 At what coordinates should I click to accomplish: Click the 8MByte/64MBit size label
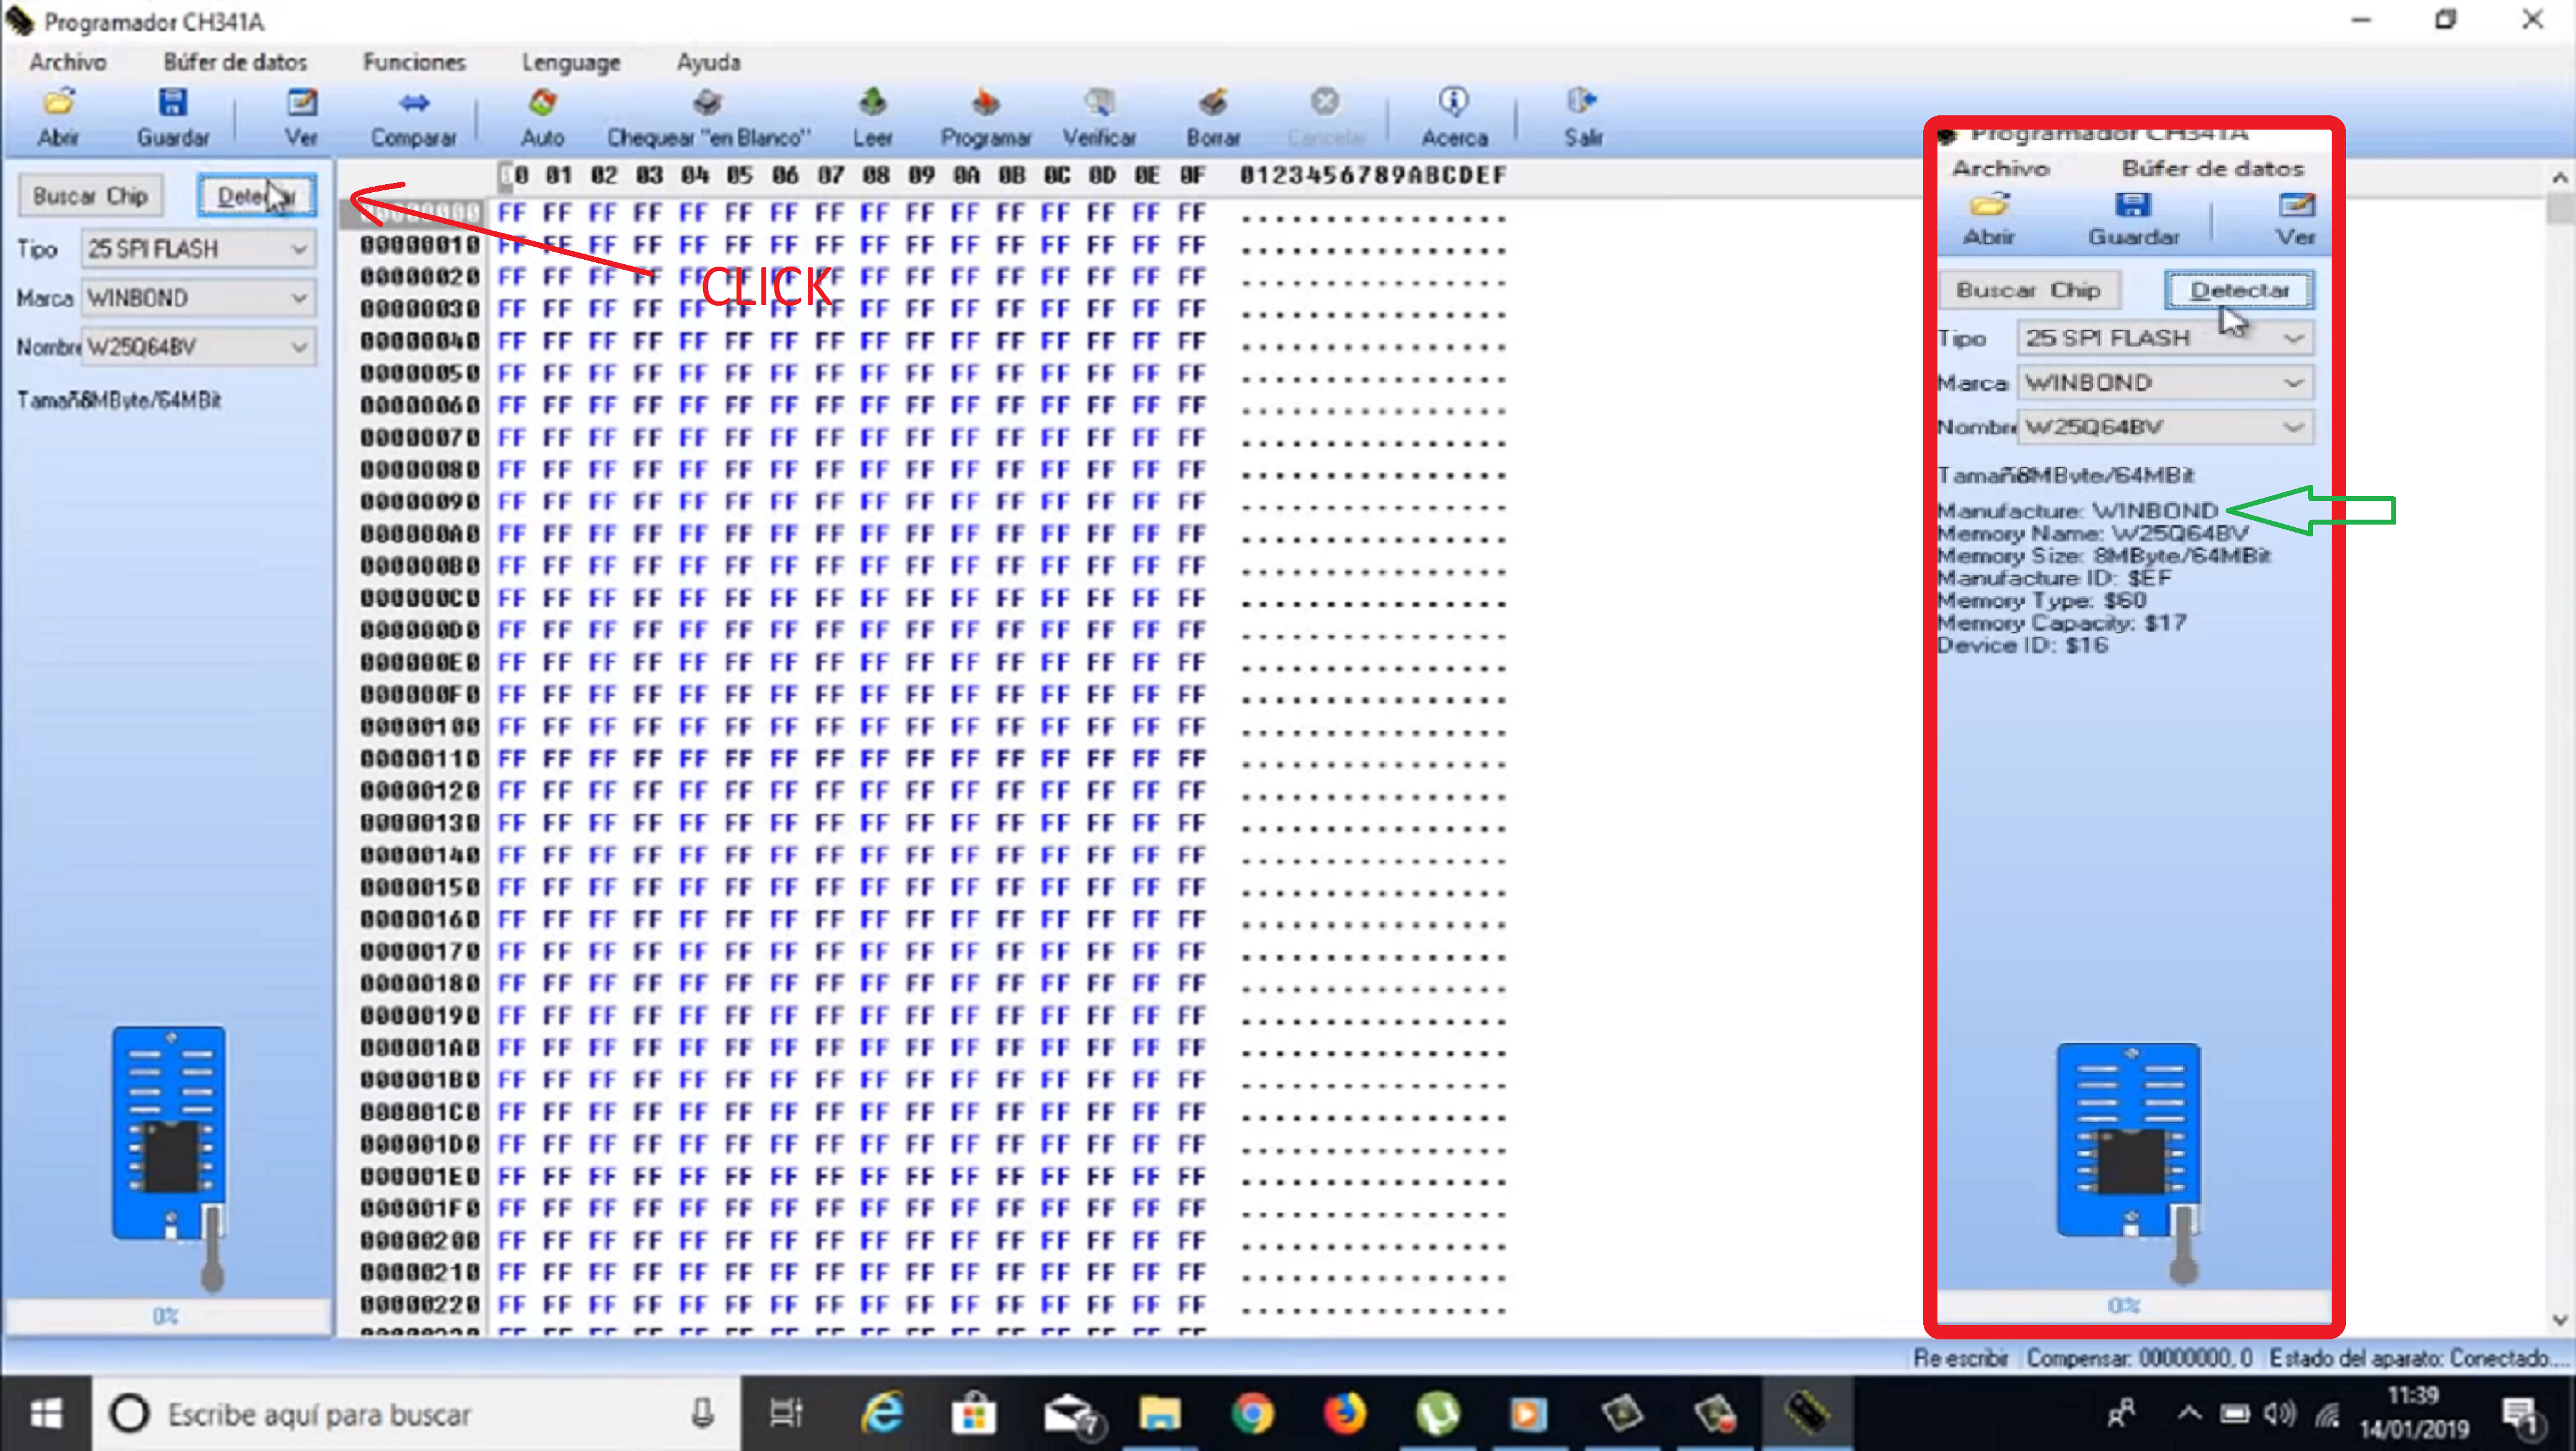tap(150, 401)
